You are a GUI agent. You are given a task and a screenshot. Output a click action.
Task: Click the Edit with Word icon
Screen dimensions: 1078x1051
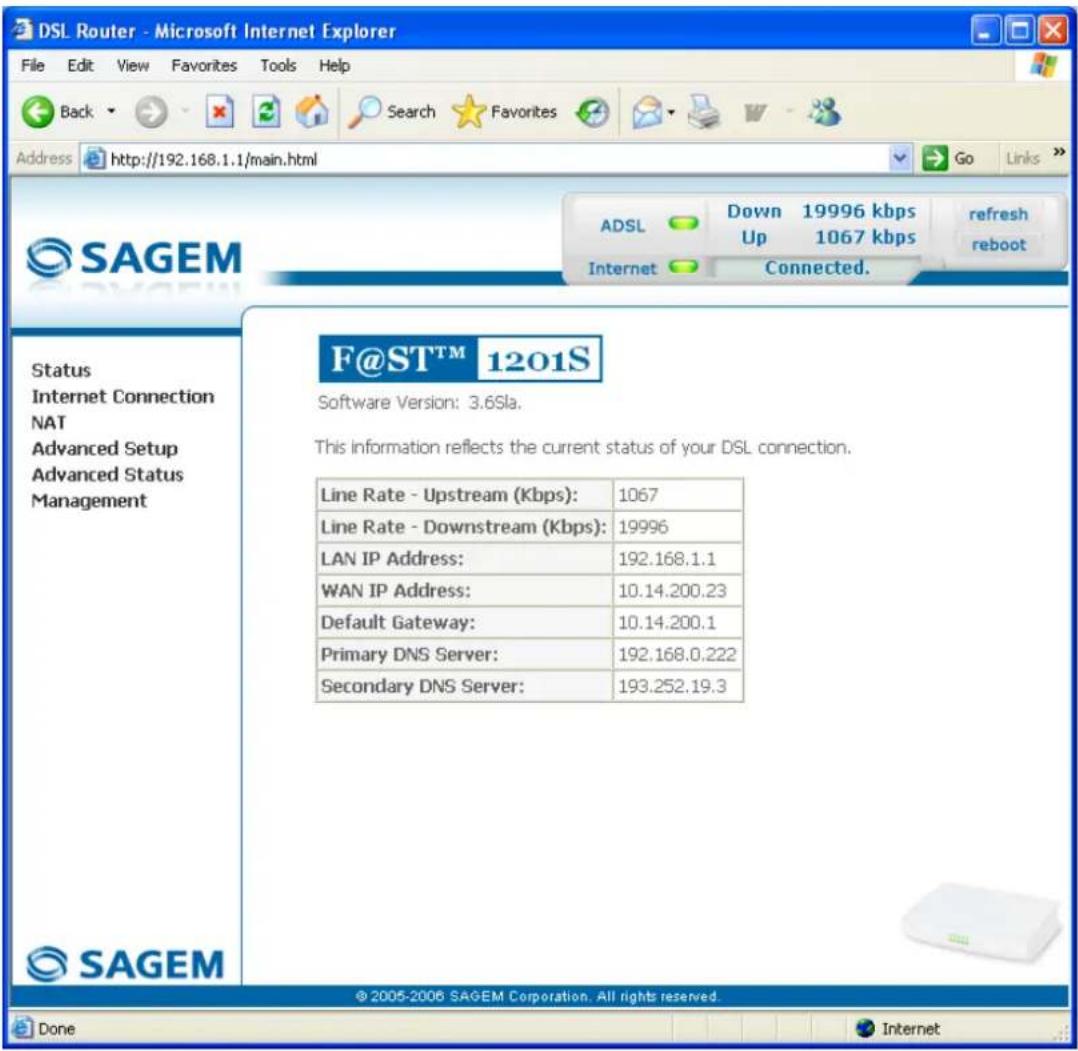(755, 112)
